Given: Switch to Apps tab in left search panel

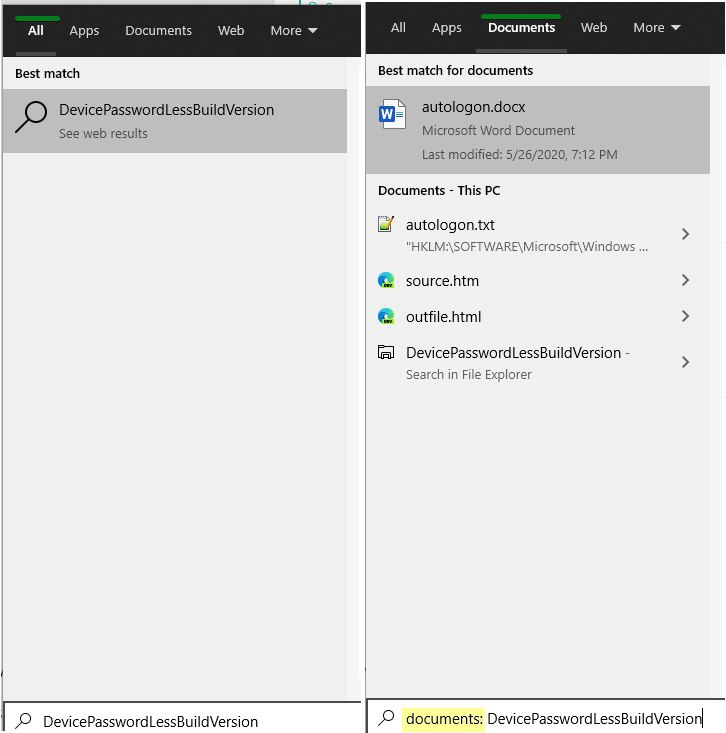Looking at the screenshot, I should [84, 31].
